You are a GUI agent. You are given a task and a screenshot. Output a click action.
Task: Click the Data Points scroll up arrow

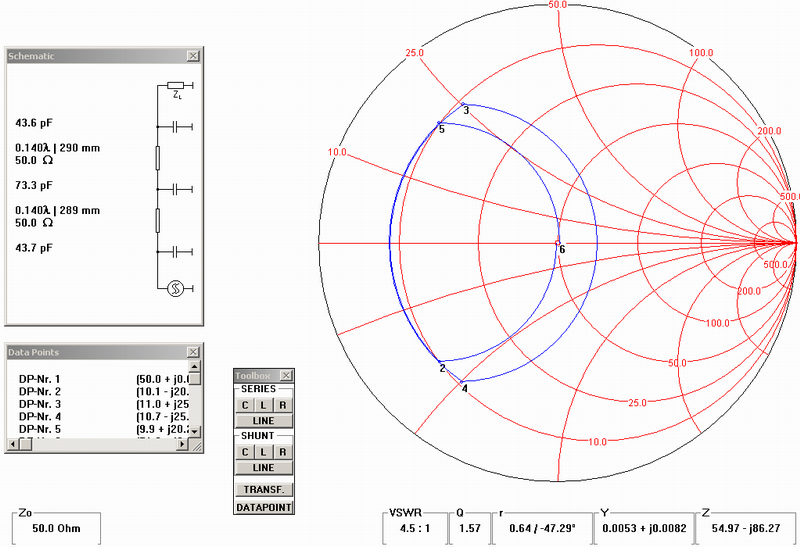click(x=194, y=366)
